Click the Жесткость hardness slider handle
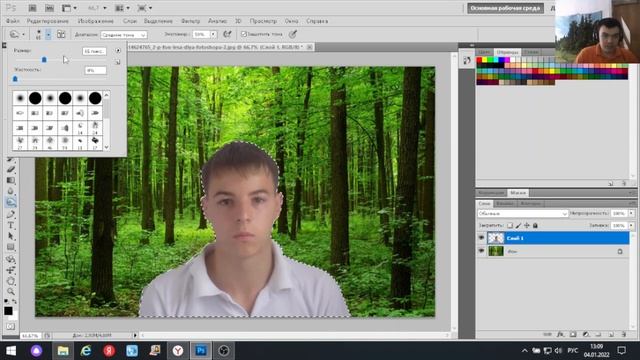 coord(15,79)
